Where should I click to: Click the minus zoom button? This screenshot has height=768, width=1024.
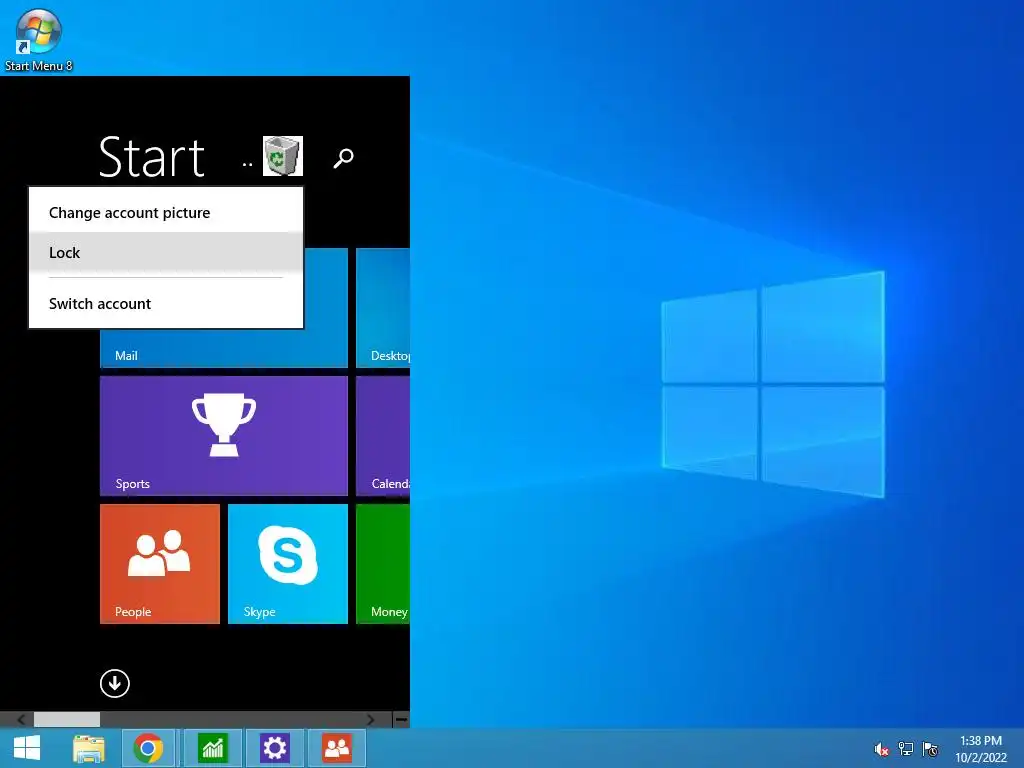tap(402, 720)
